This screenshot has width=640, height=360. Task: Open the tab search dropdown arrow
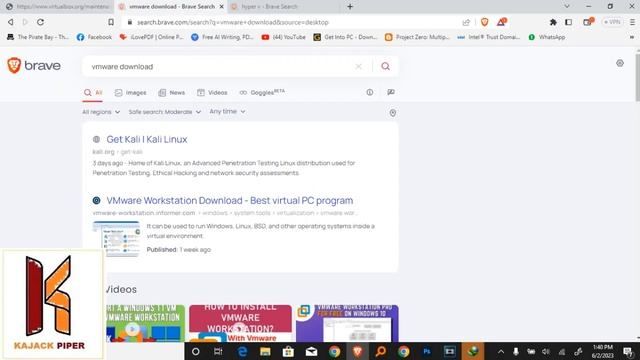(567, 7)
